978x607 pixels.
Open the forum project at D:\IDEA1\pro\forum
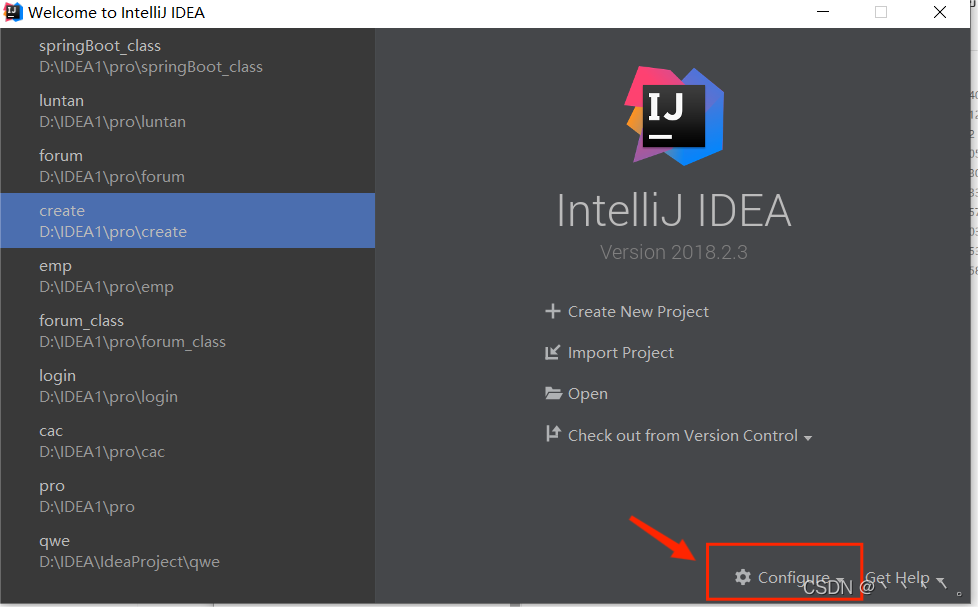[188, 166]
